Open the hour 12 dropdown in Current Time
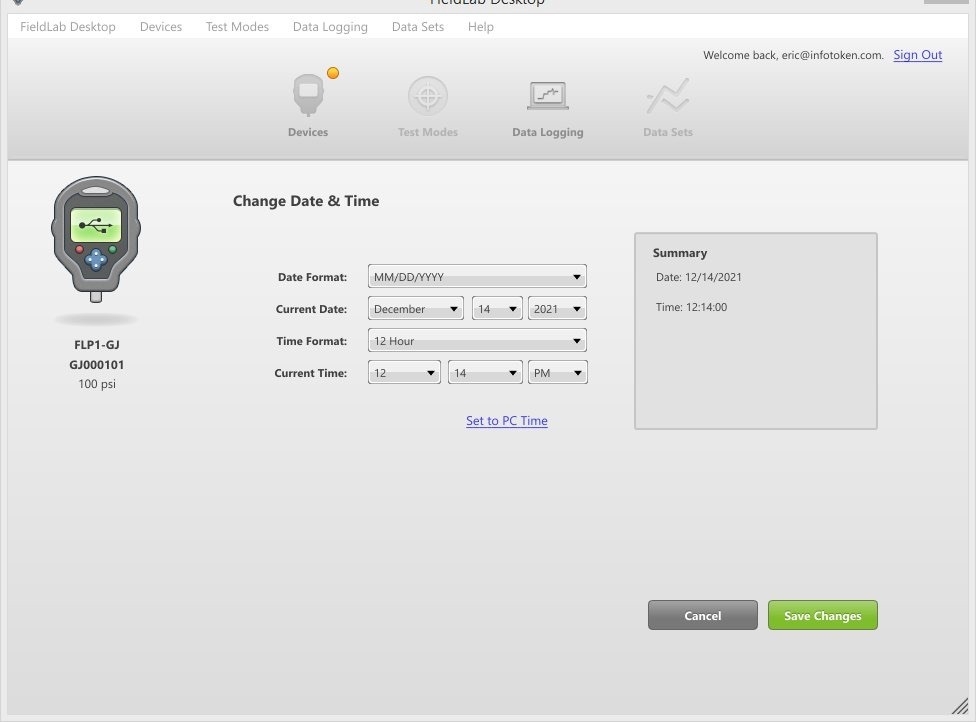The image size is (976, 722). (404, 372)
